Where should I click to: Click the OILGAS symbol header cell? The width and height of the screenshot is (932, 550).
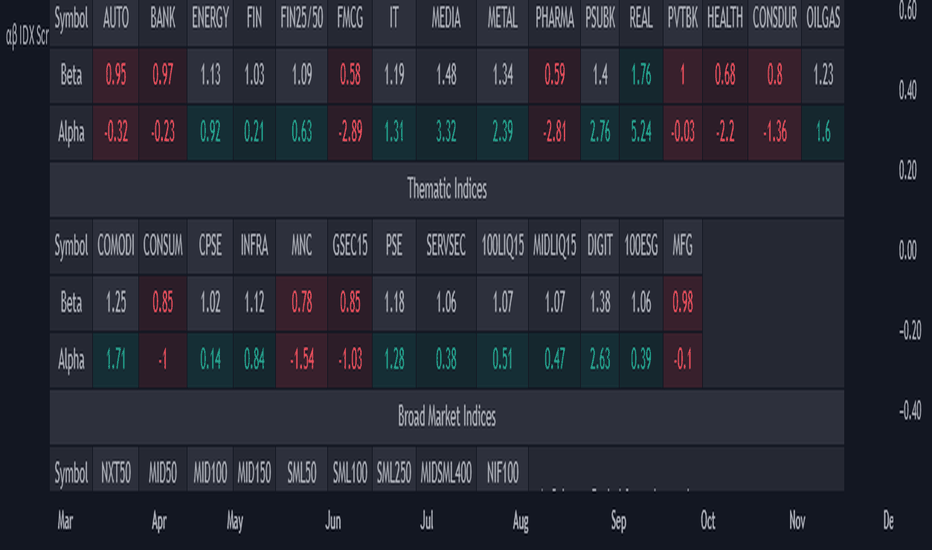coord(823,20)
